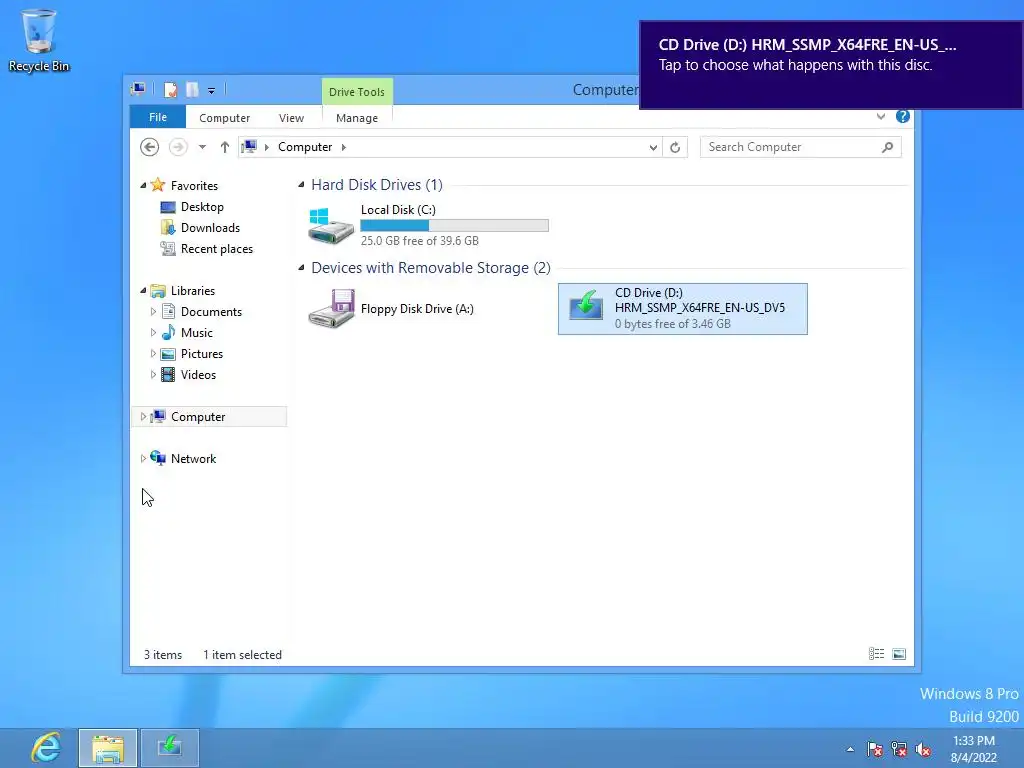Click the network status tray icon

pyautogui.click(x=899, y=749)
